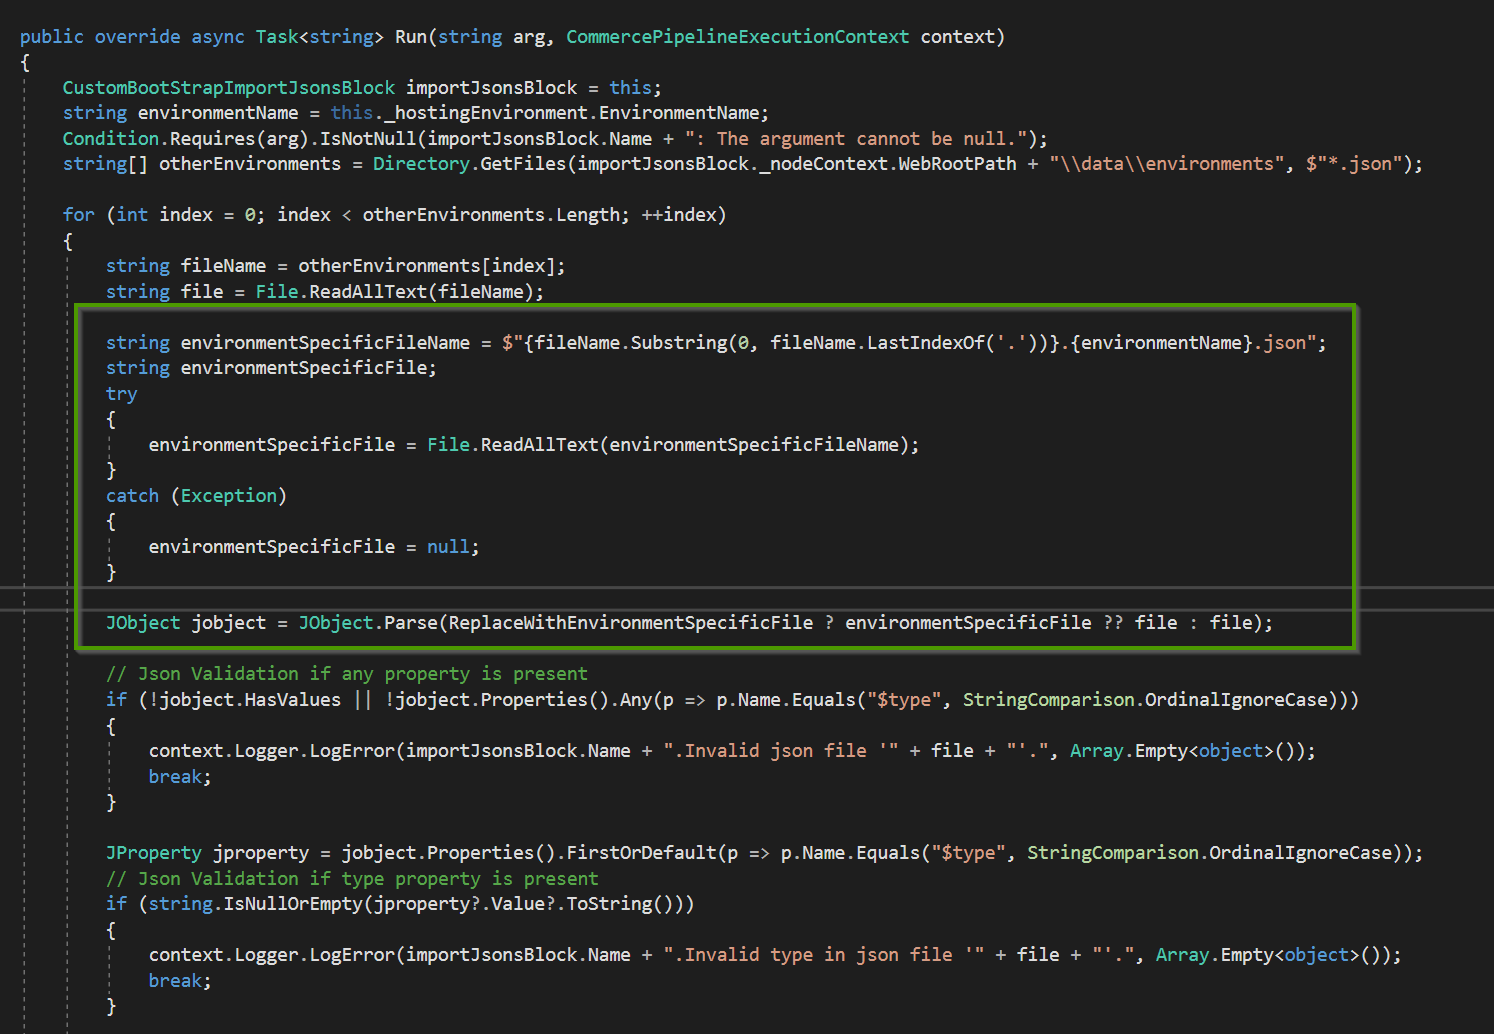Screen dimensions: 1494x1034
Task: Click 'ReadAllText(environmentSpecificFileName)' in the try block
Action: [694, 445]
